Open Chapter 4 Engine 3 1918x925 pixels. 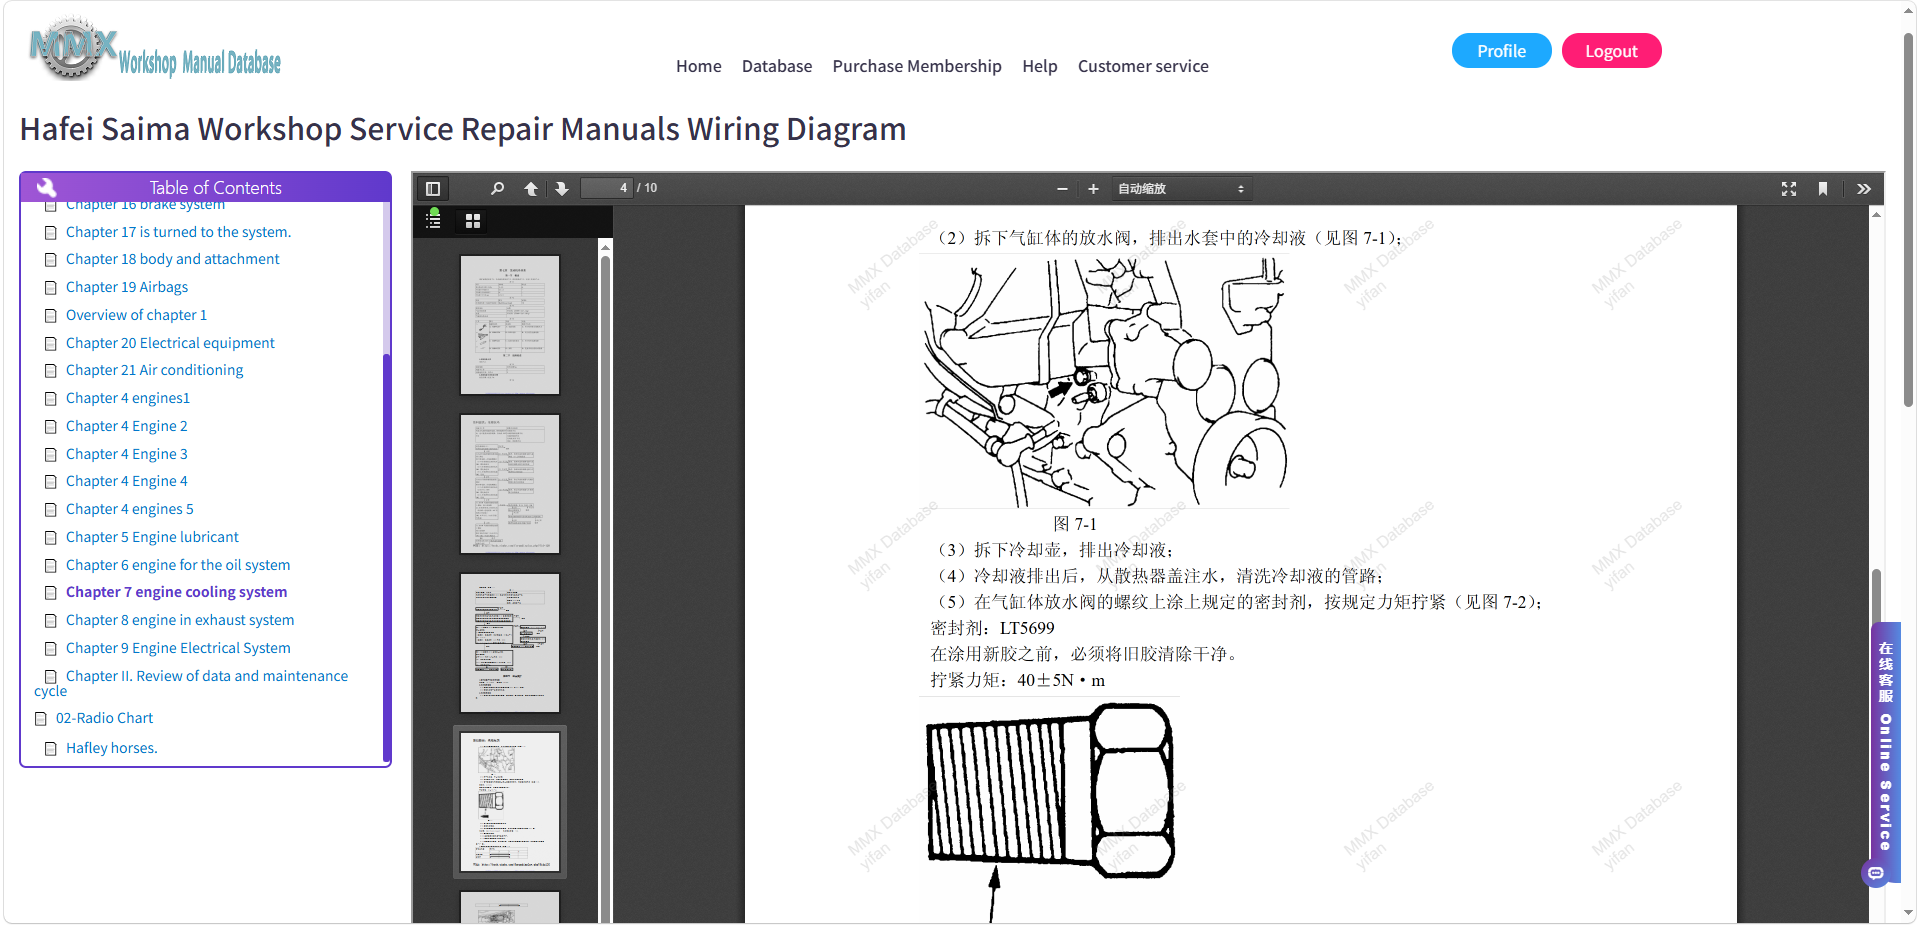[x=127, y=454]
